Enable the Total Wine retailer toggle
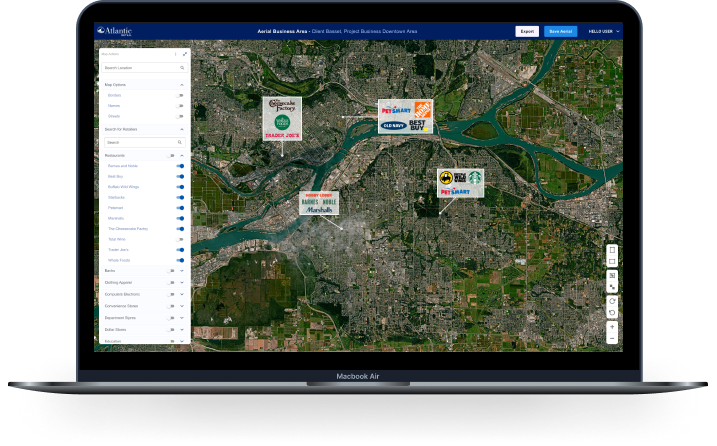This screenshot has height=446, width=717. click(x=180, y=240)
